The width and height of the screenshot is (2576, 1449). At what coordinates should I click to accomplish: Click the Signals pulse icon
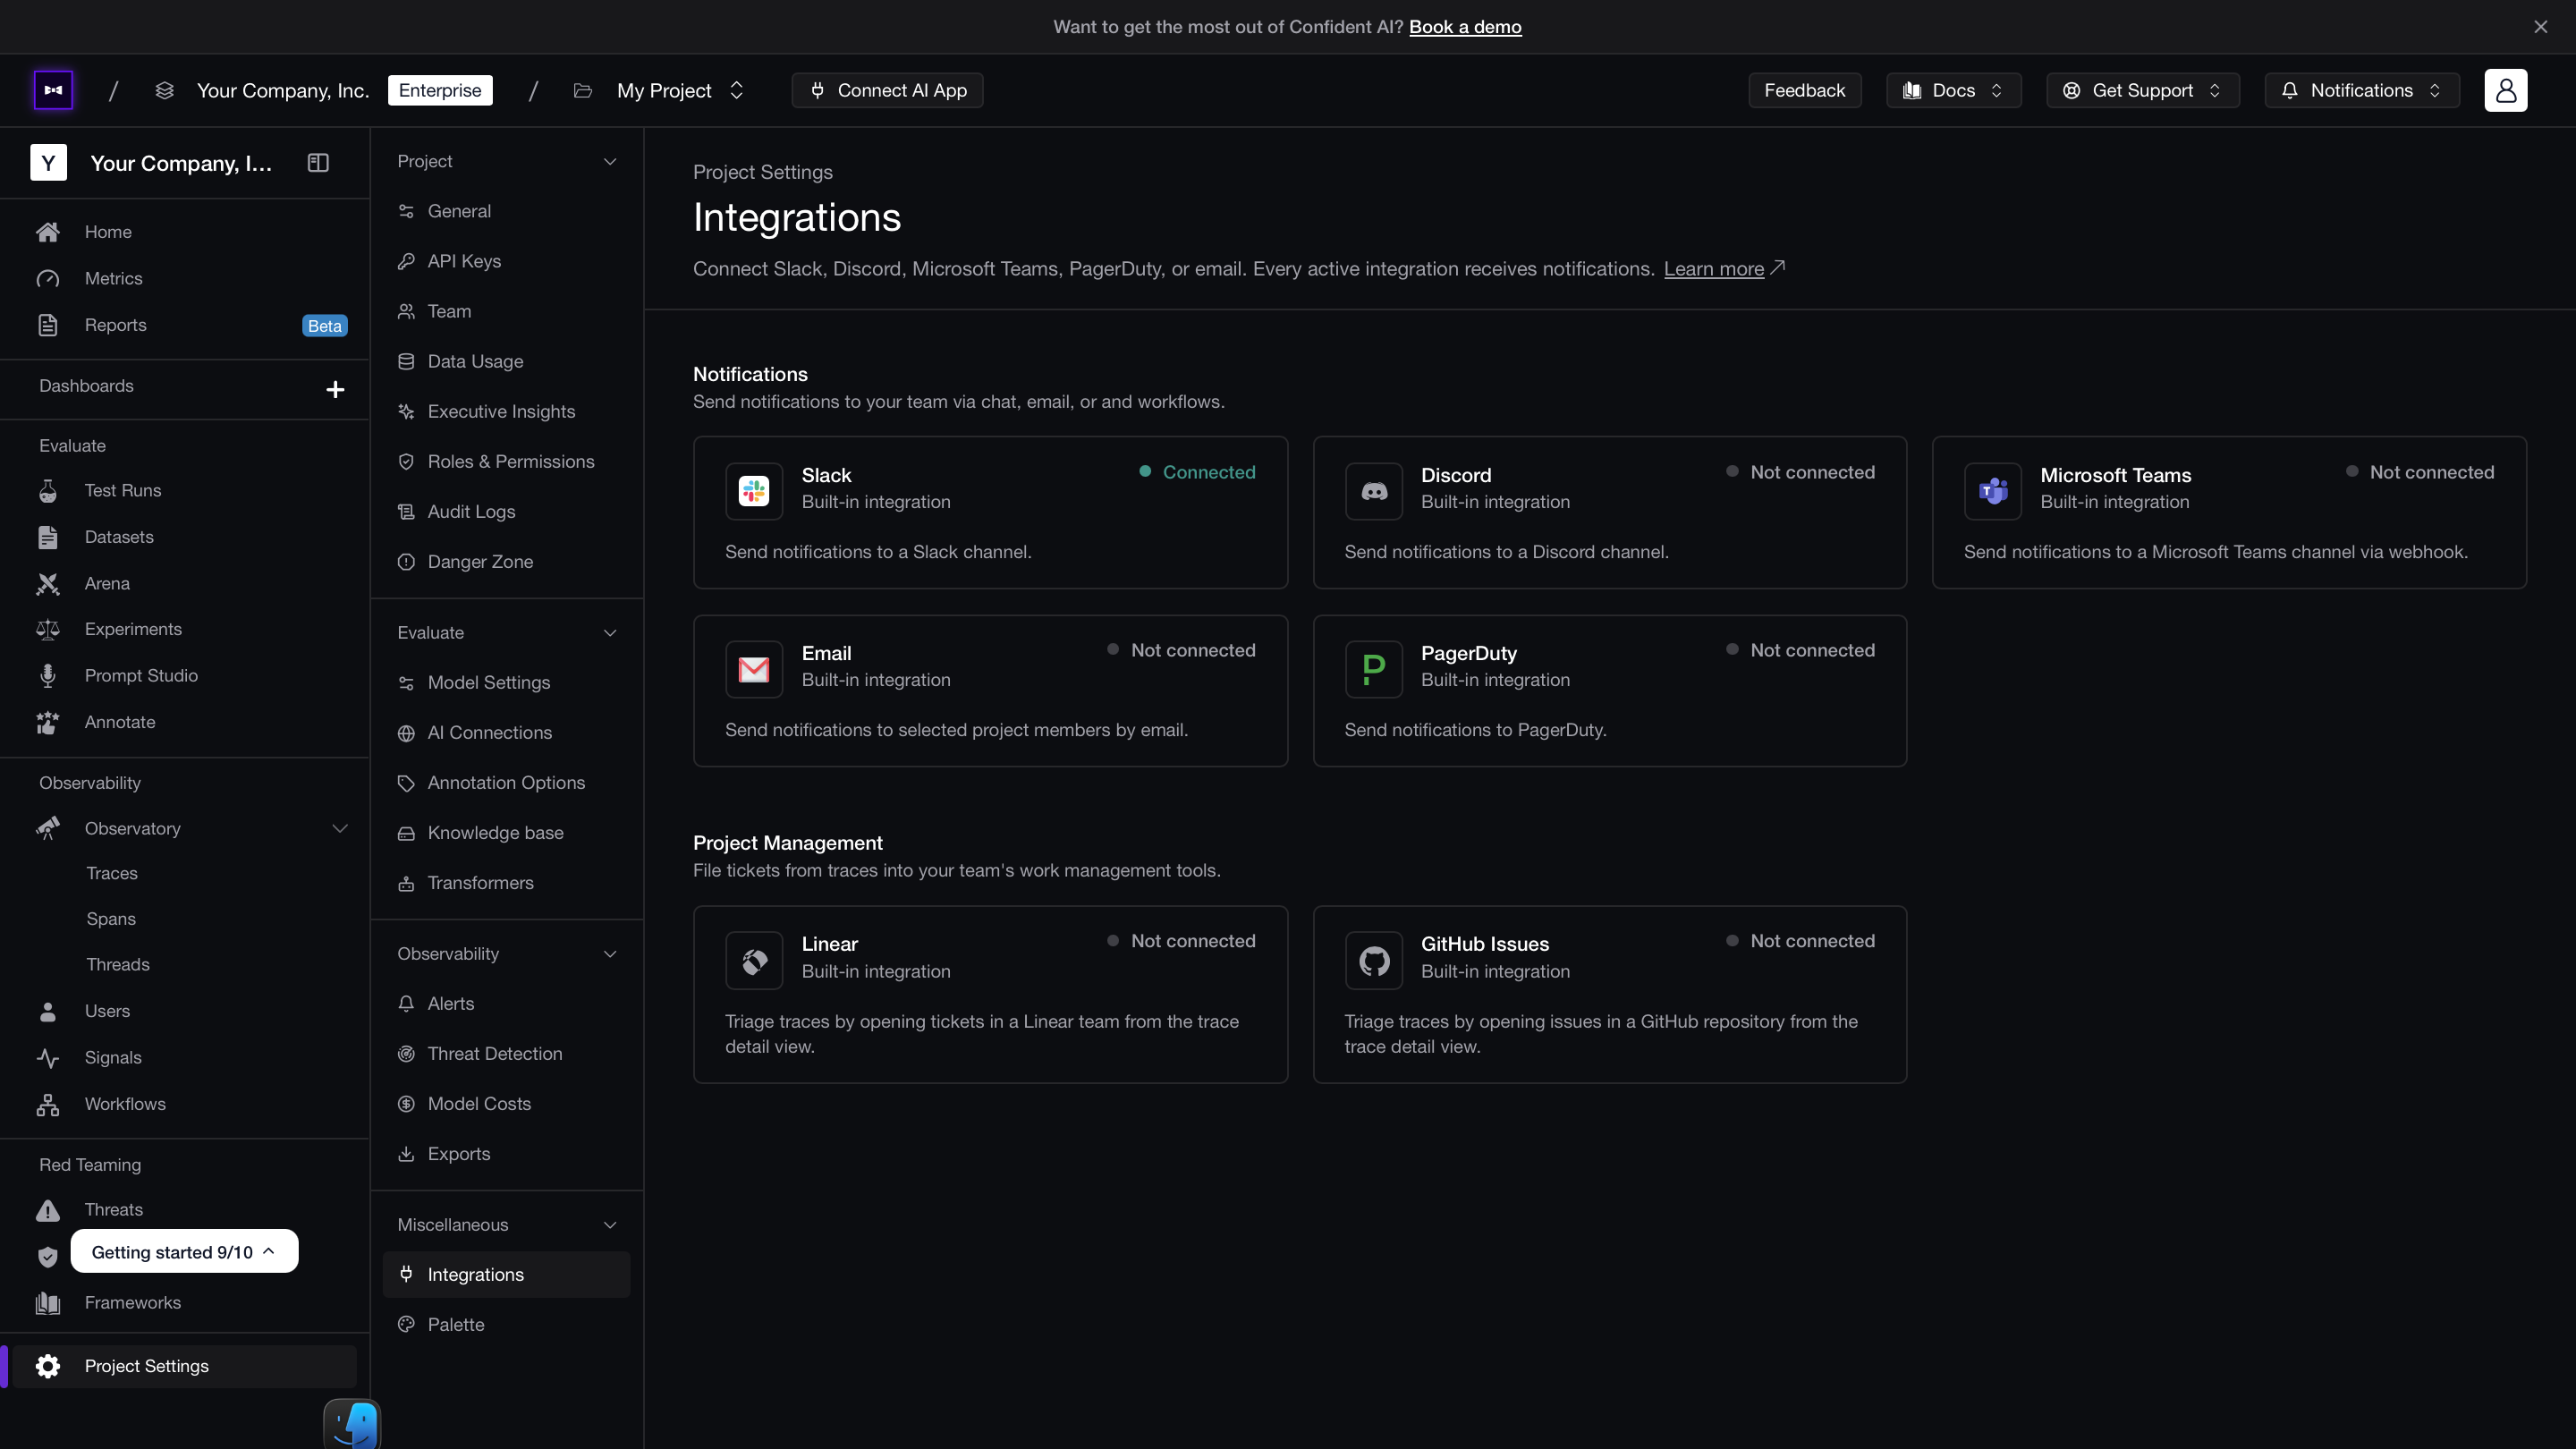point(48,1058)
